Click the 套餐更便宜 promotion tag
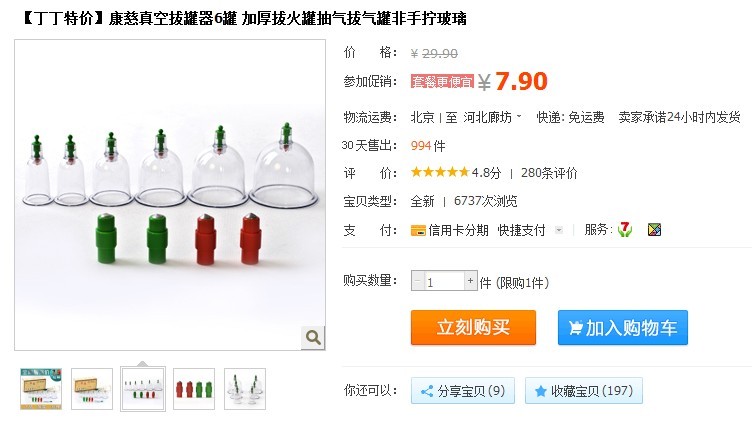 point(442,82)
